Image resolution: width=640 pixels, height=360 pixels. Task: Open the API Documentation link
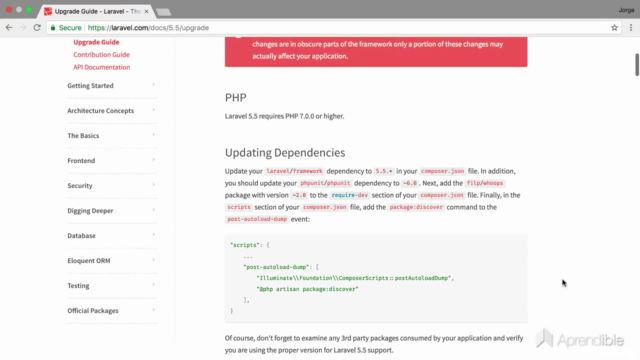pos(102,67)
